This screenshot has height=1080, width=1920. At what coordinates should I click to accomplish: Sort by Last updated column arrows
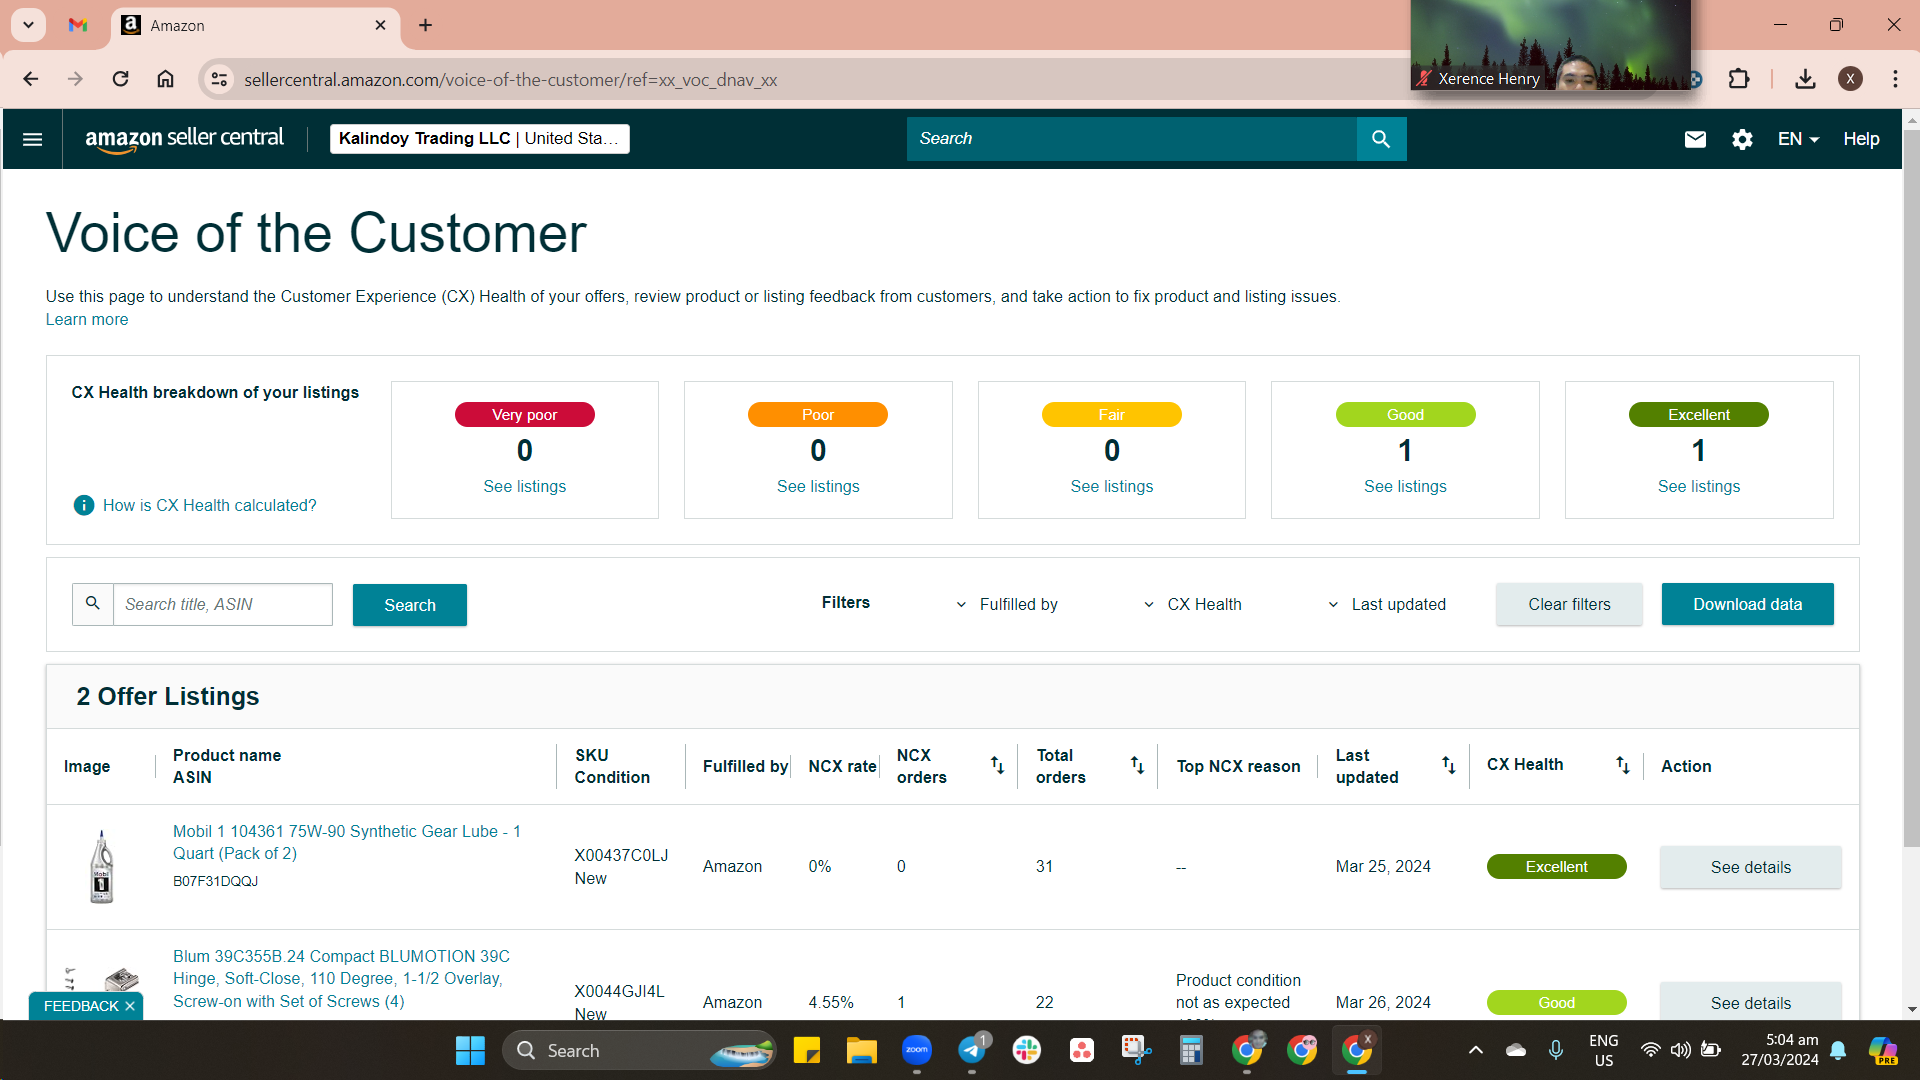tap(1448, 765)
